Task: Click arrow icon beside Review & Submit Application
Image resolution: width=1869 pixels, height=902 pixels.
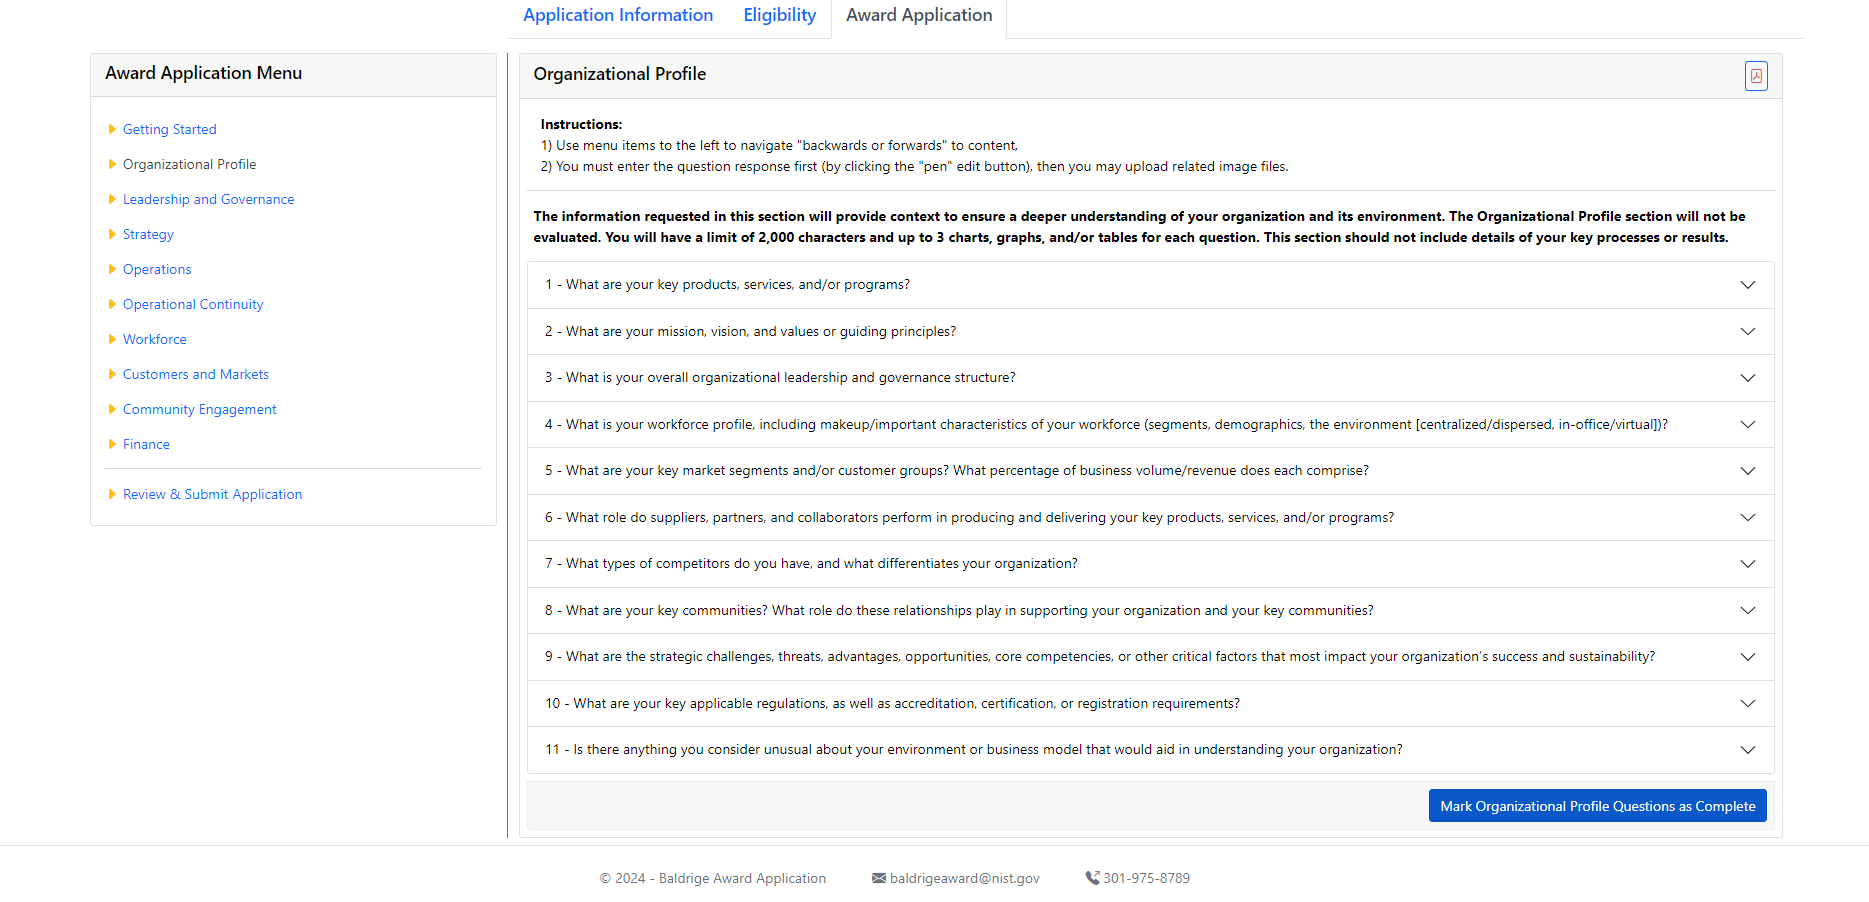Action: coord(112,494)
